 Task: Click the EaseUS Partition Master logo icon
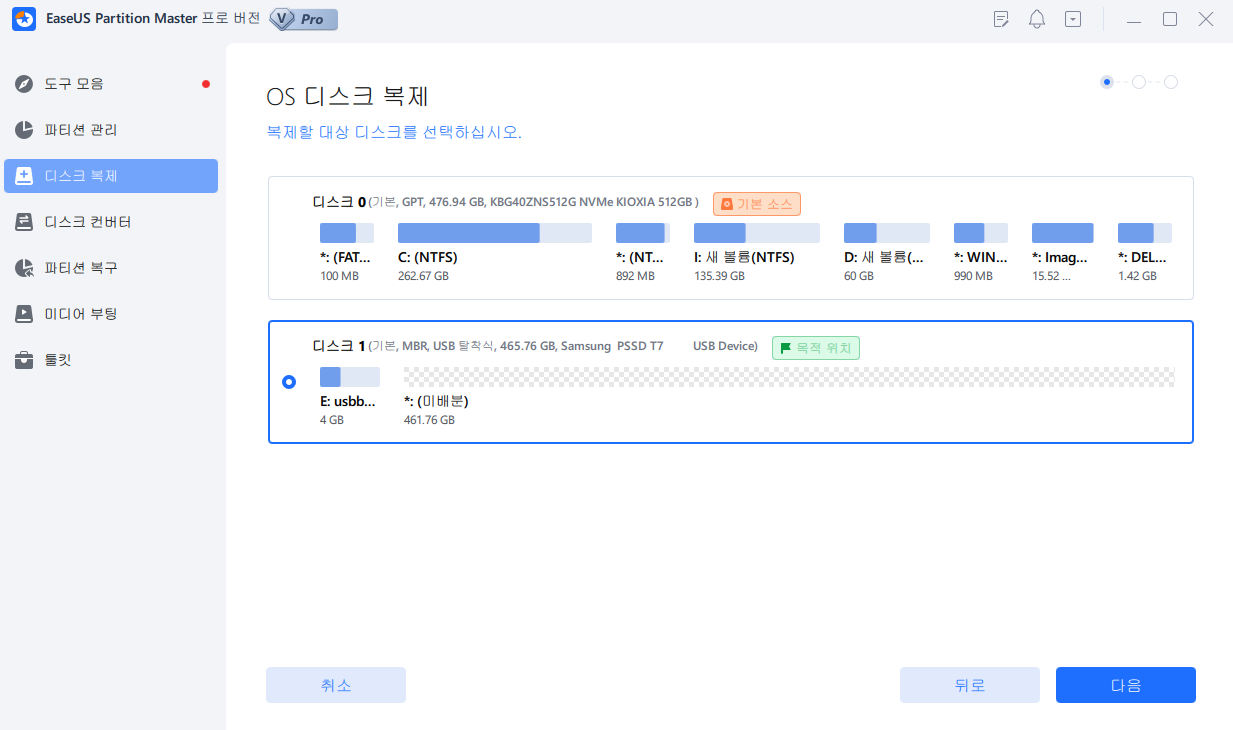tap(24, 19)
